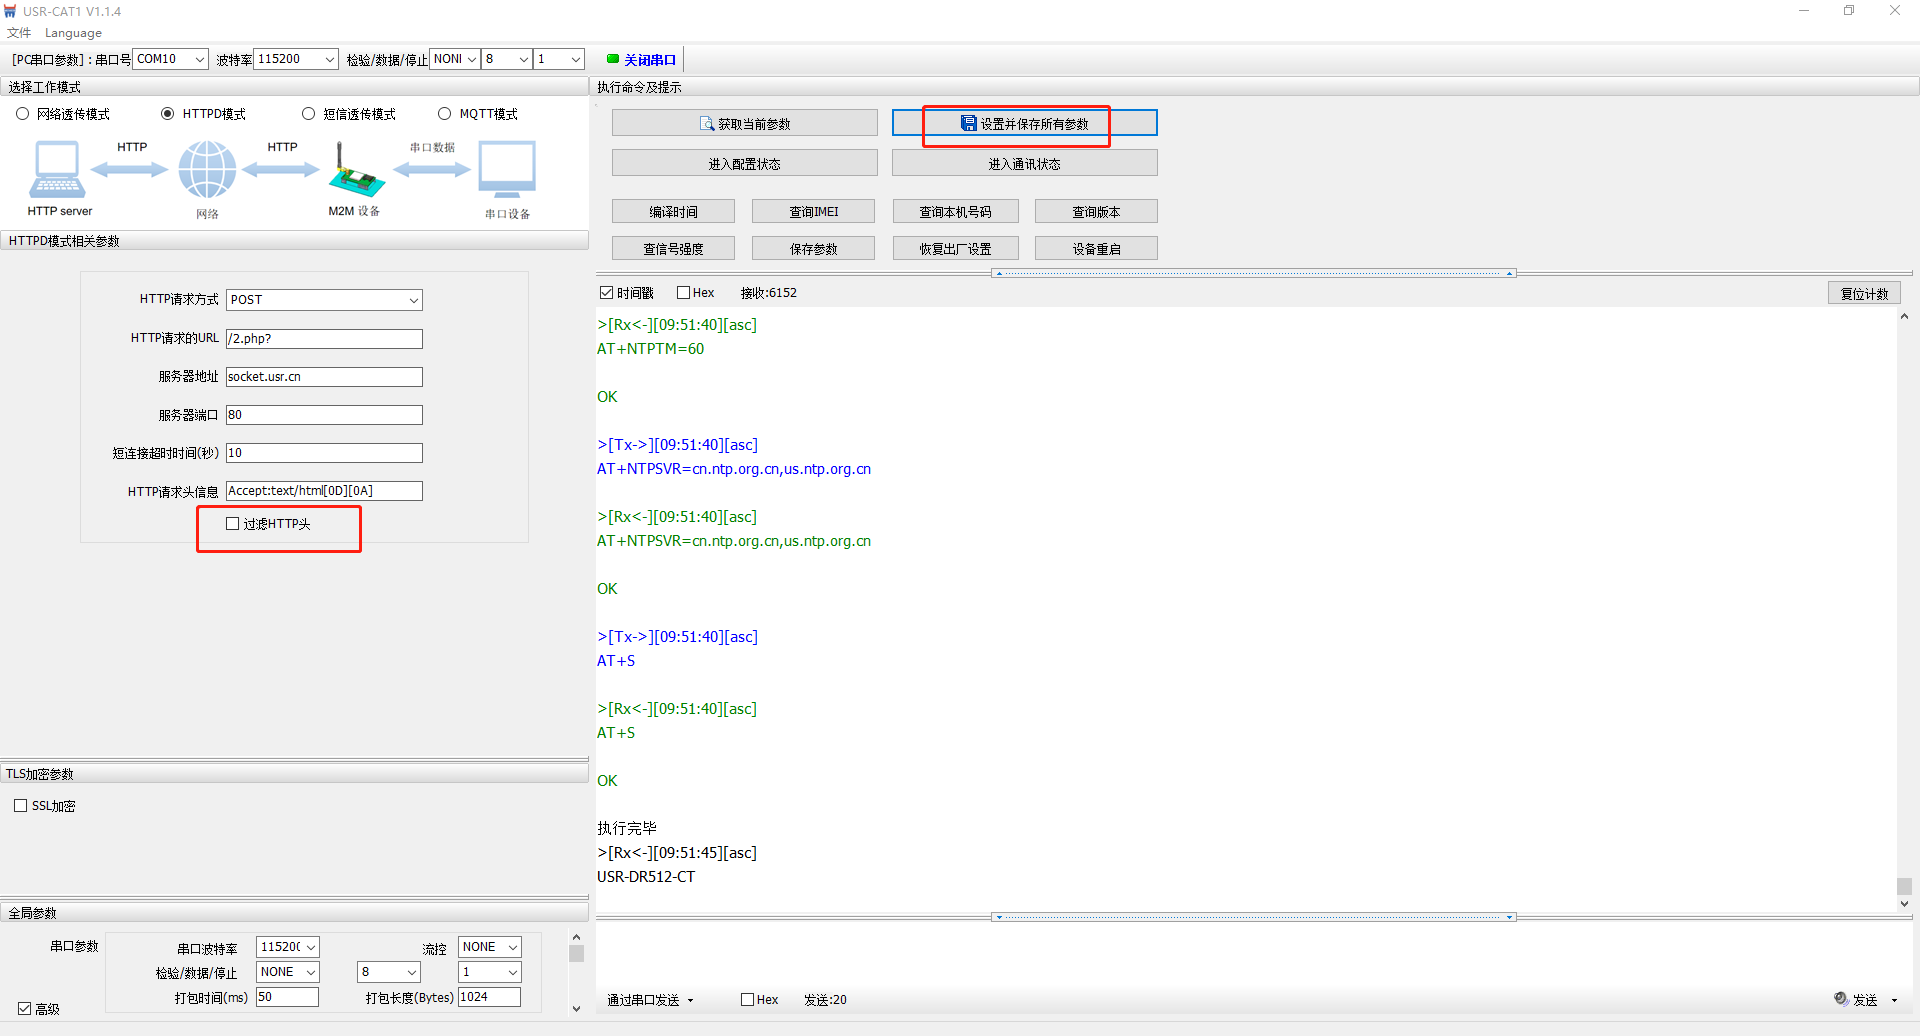Select the MQTT模式 radio button
This screenshot has height=1036, width=1920.
pos(445,114)
